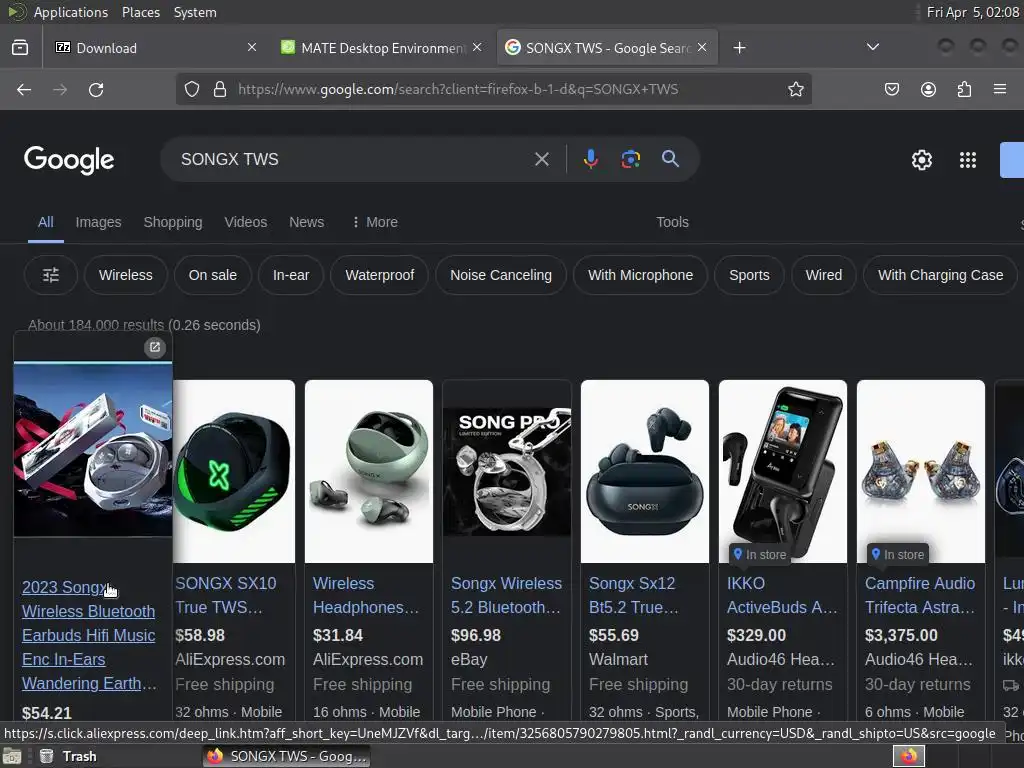Toggle the With Microphone filter chip
1024x768 pixels.
pyautogui.click(x=640, y=275)
